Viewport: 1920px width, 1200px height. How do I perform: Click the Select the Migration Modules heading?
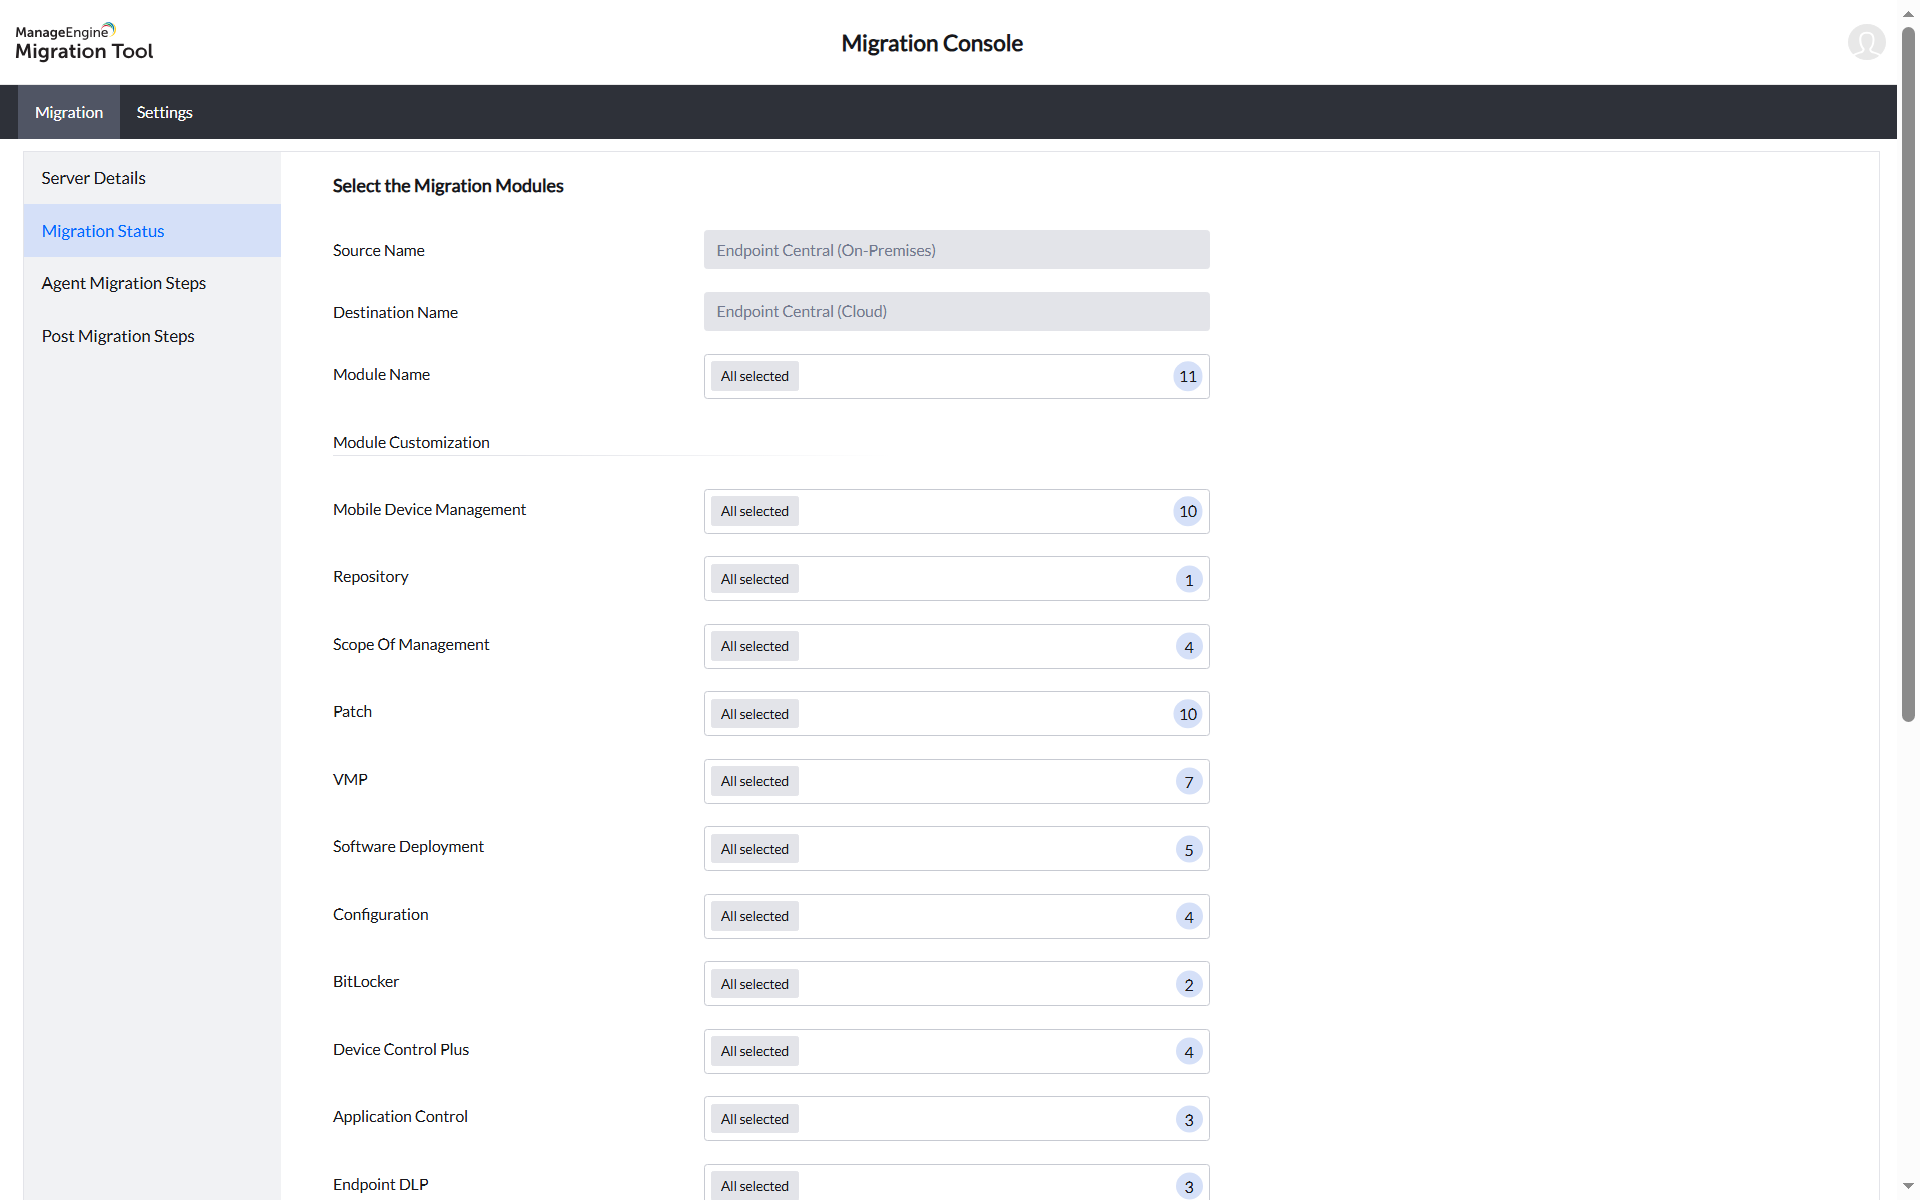coord(448,186)
